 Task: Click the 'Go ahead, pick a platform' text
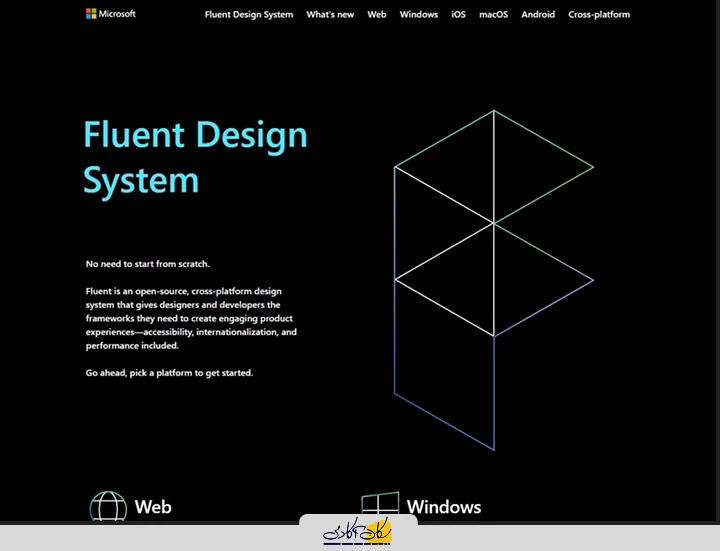[x=170, y=373]
